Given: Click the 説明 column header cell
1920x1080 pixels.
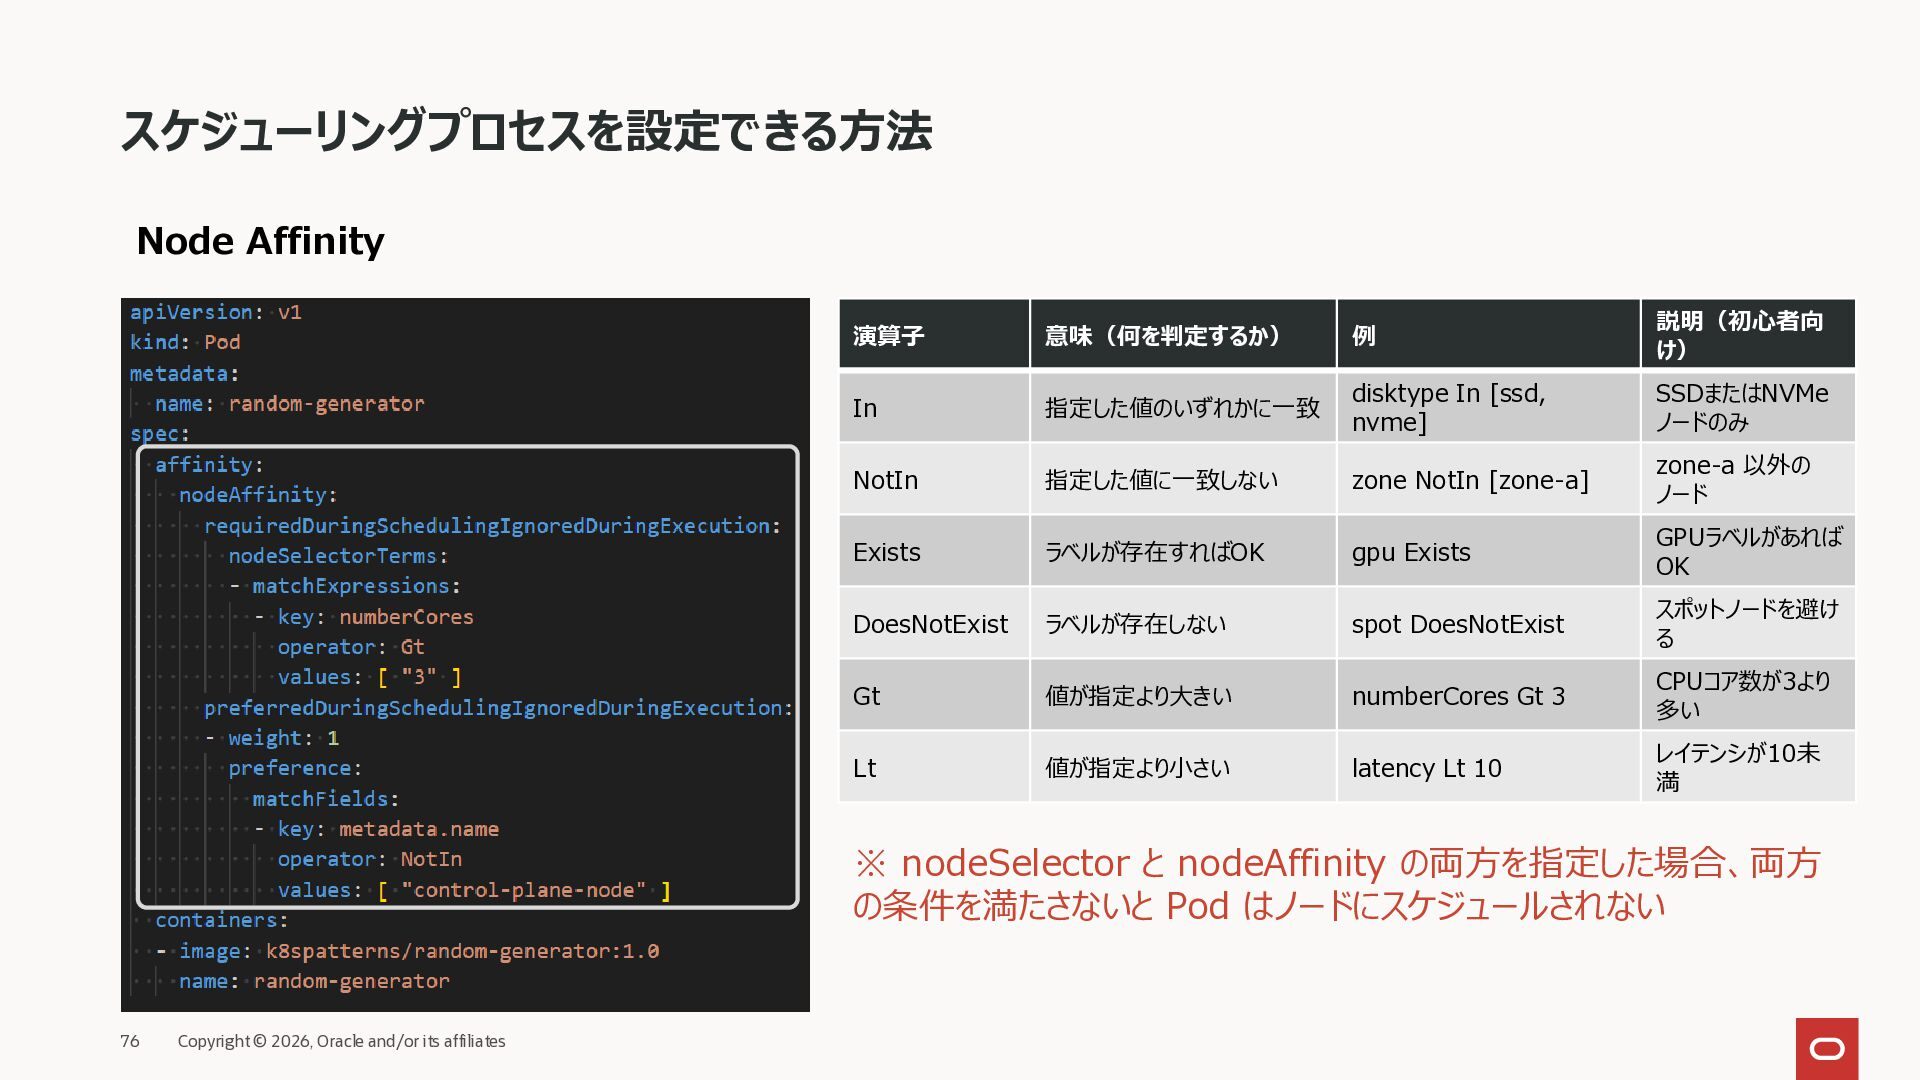Looking at the screenshot, I should (x=1739, y=334).
